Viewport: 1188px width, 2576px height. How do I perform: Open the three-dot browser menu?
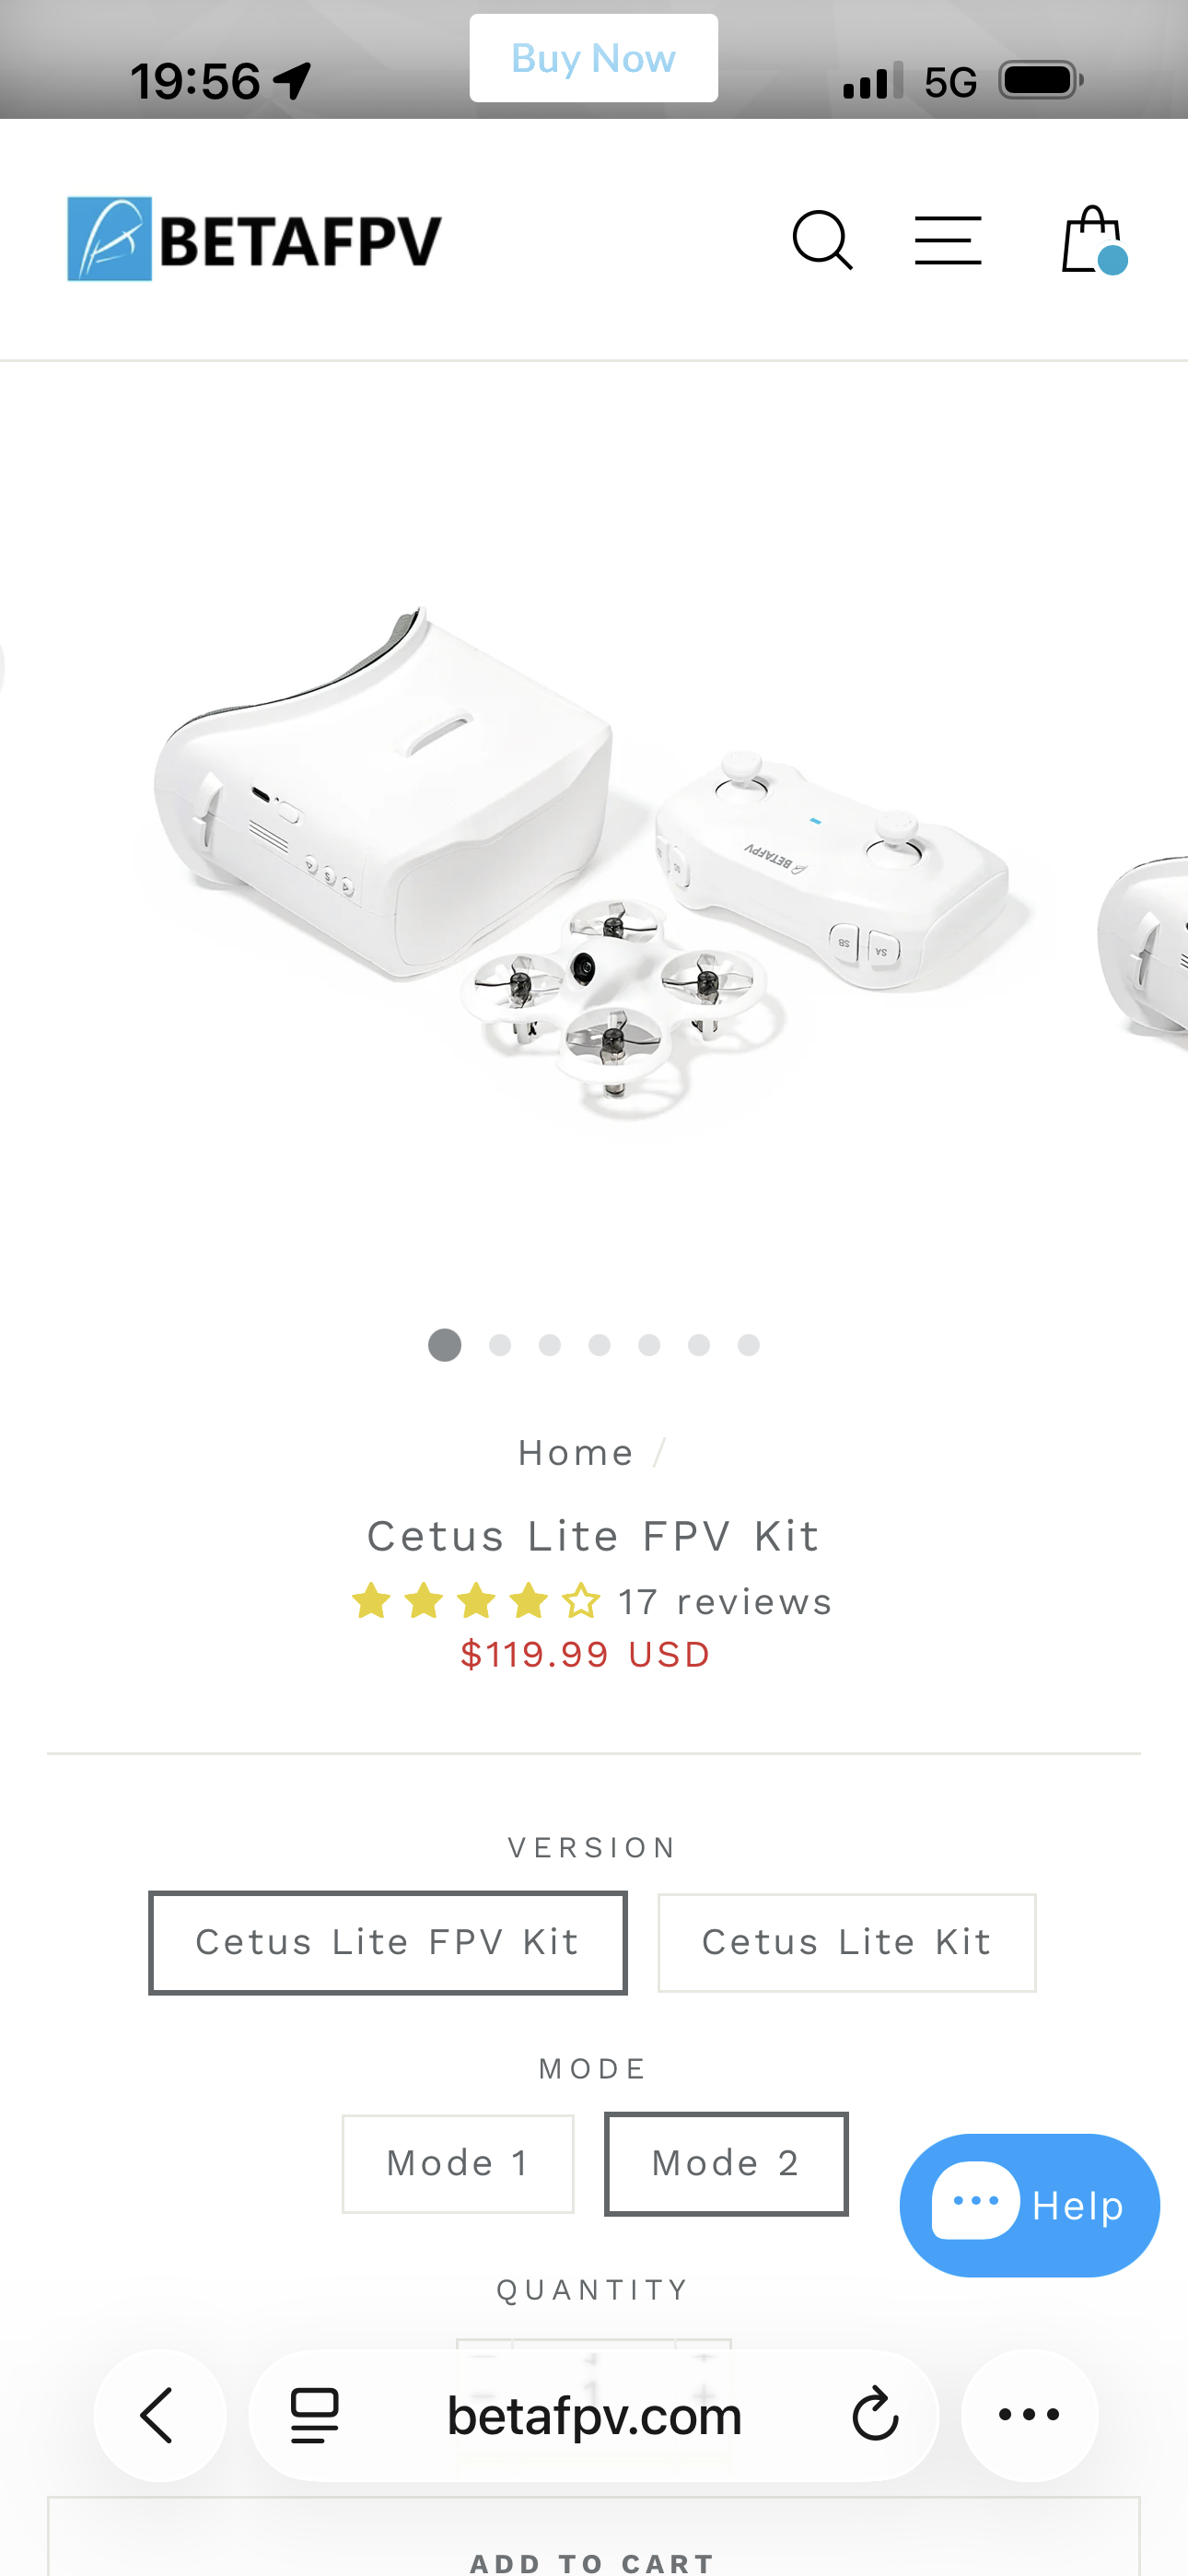tap(1029, 2415)
